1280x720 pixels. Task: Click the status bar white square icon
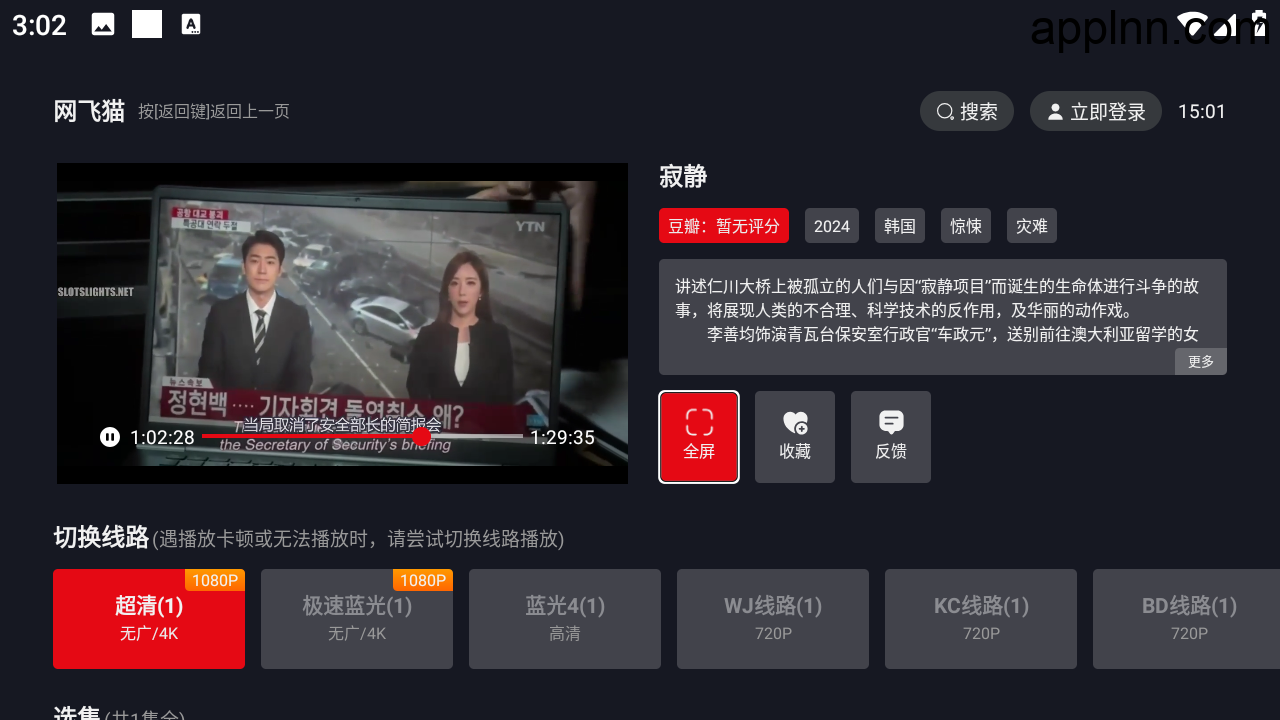tap(147, 24)
